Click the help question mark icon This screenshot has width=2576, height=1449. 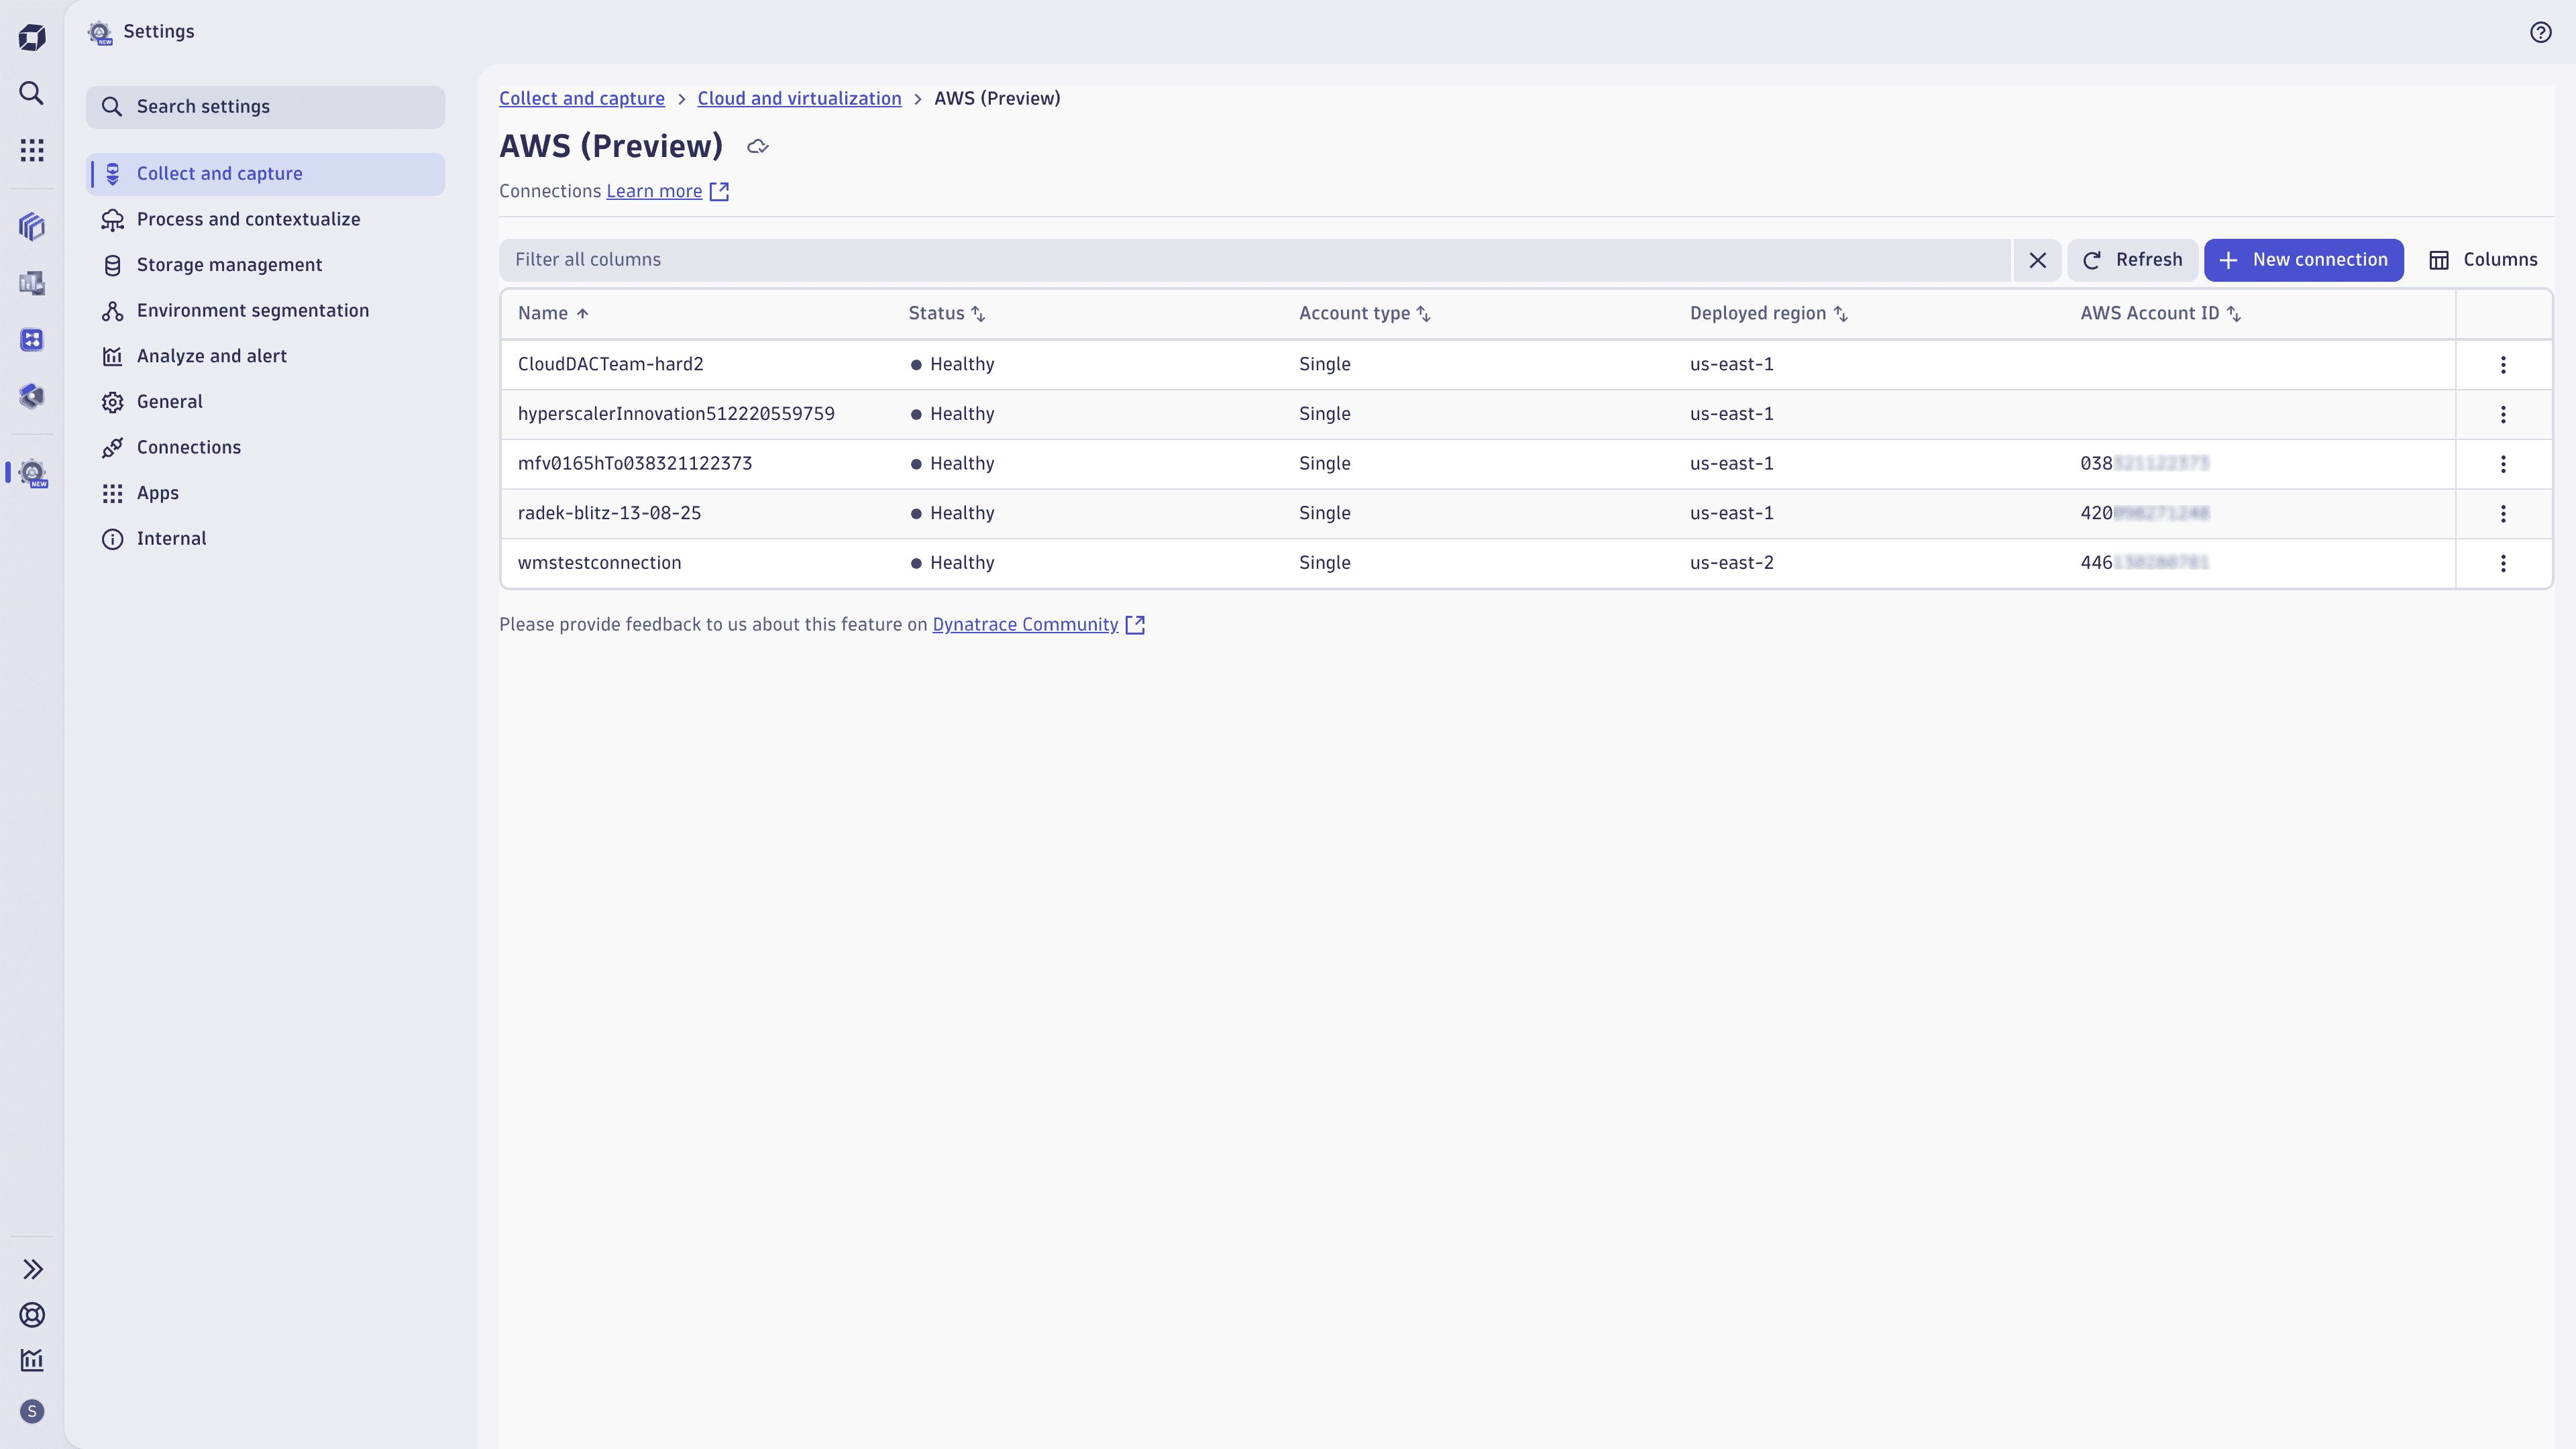tap(2541, 32)
